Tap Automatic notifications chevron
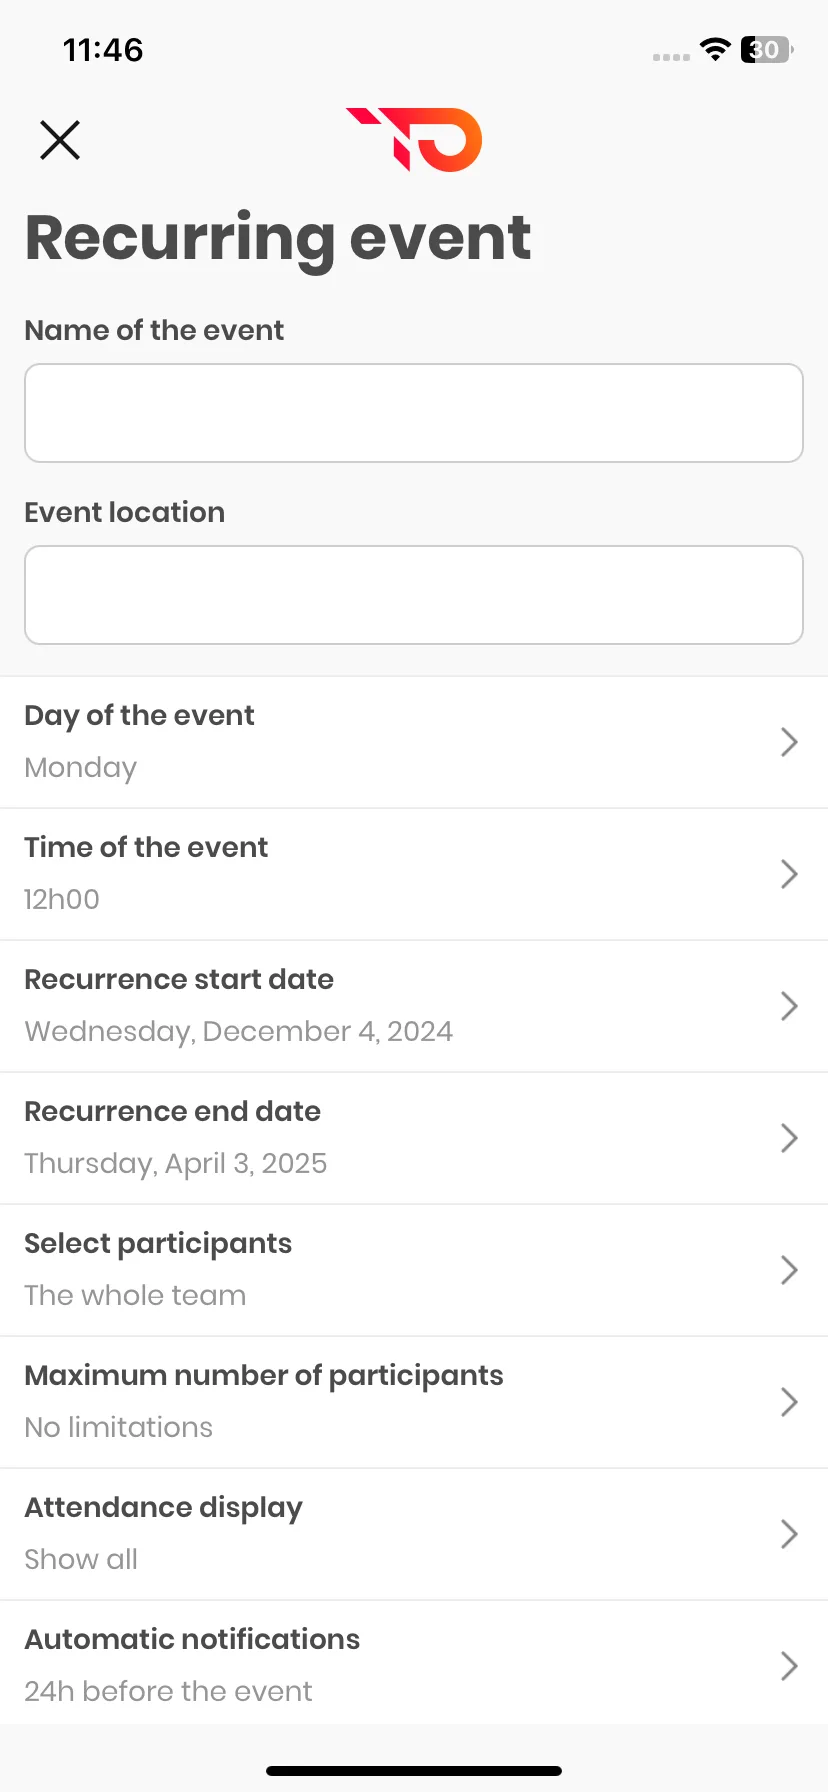This screenshot has width=828, height=1792. point(789,1666)
